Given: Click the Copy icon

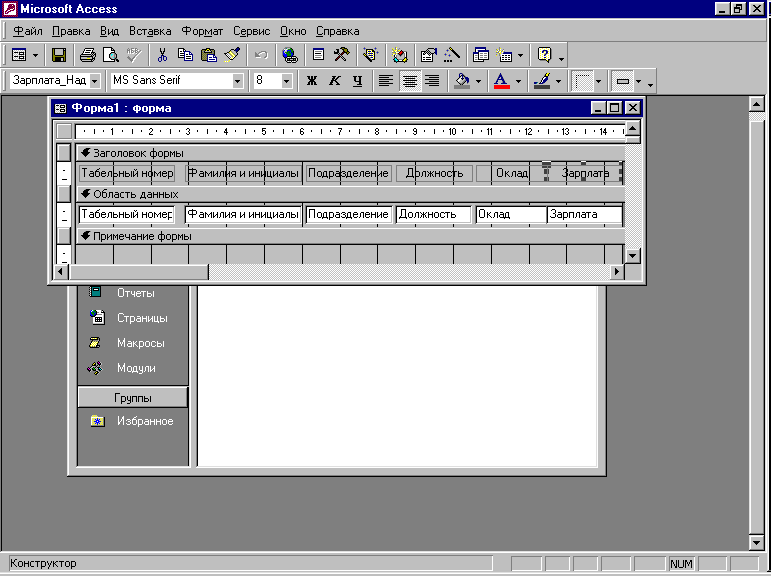Looking at the screenshot, I should tap(185, 55).
